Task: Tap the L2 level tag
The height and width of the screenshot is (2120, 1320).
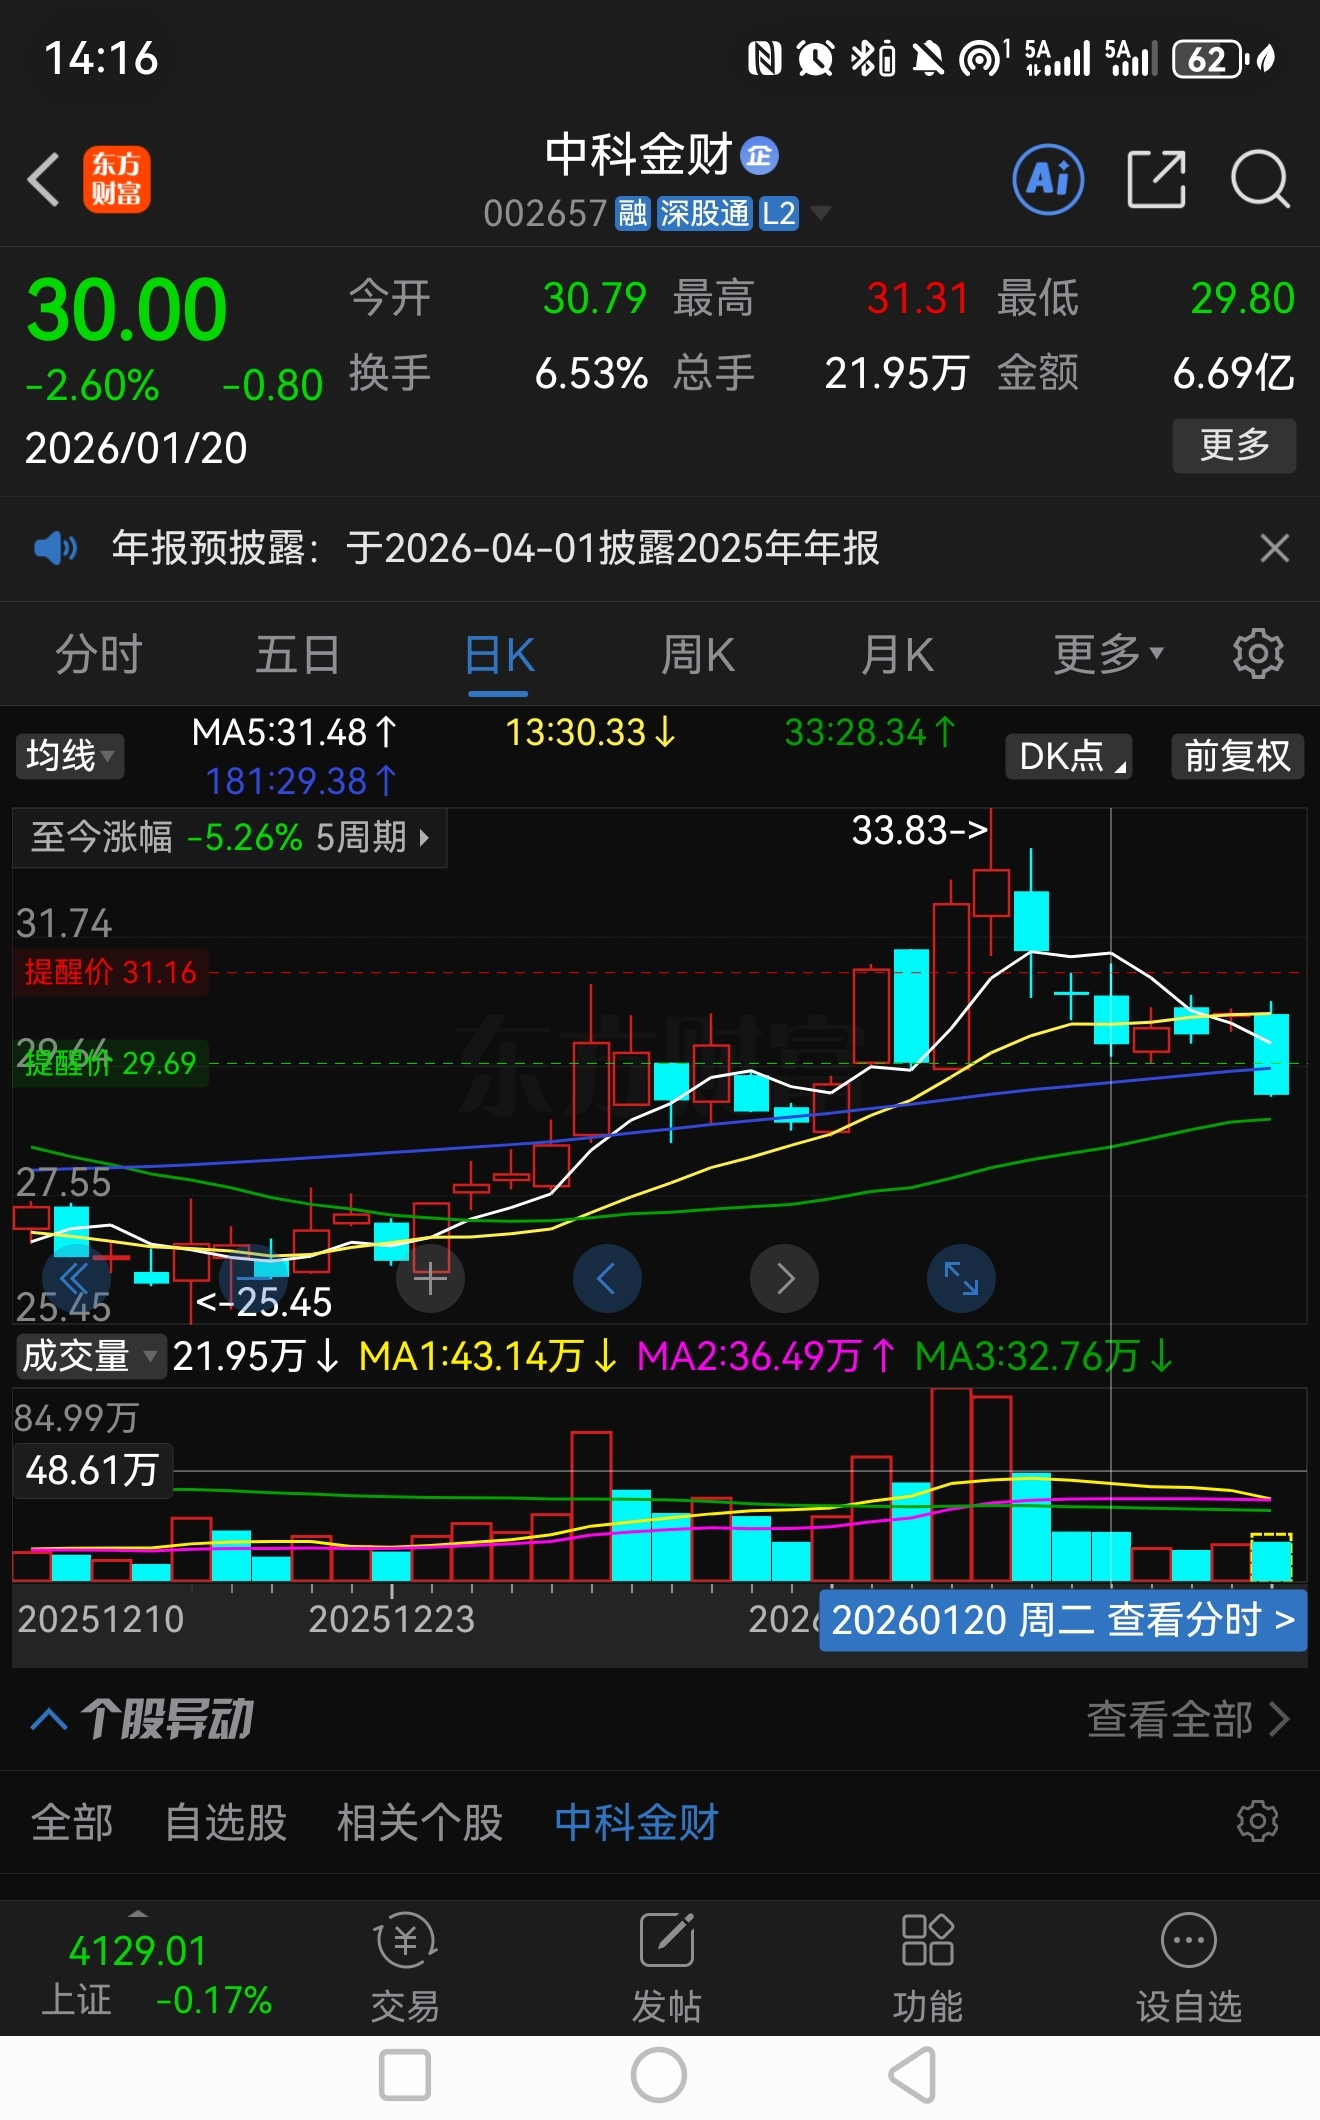Action: 778,213
